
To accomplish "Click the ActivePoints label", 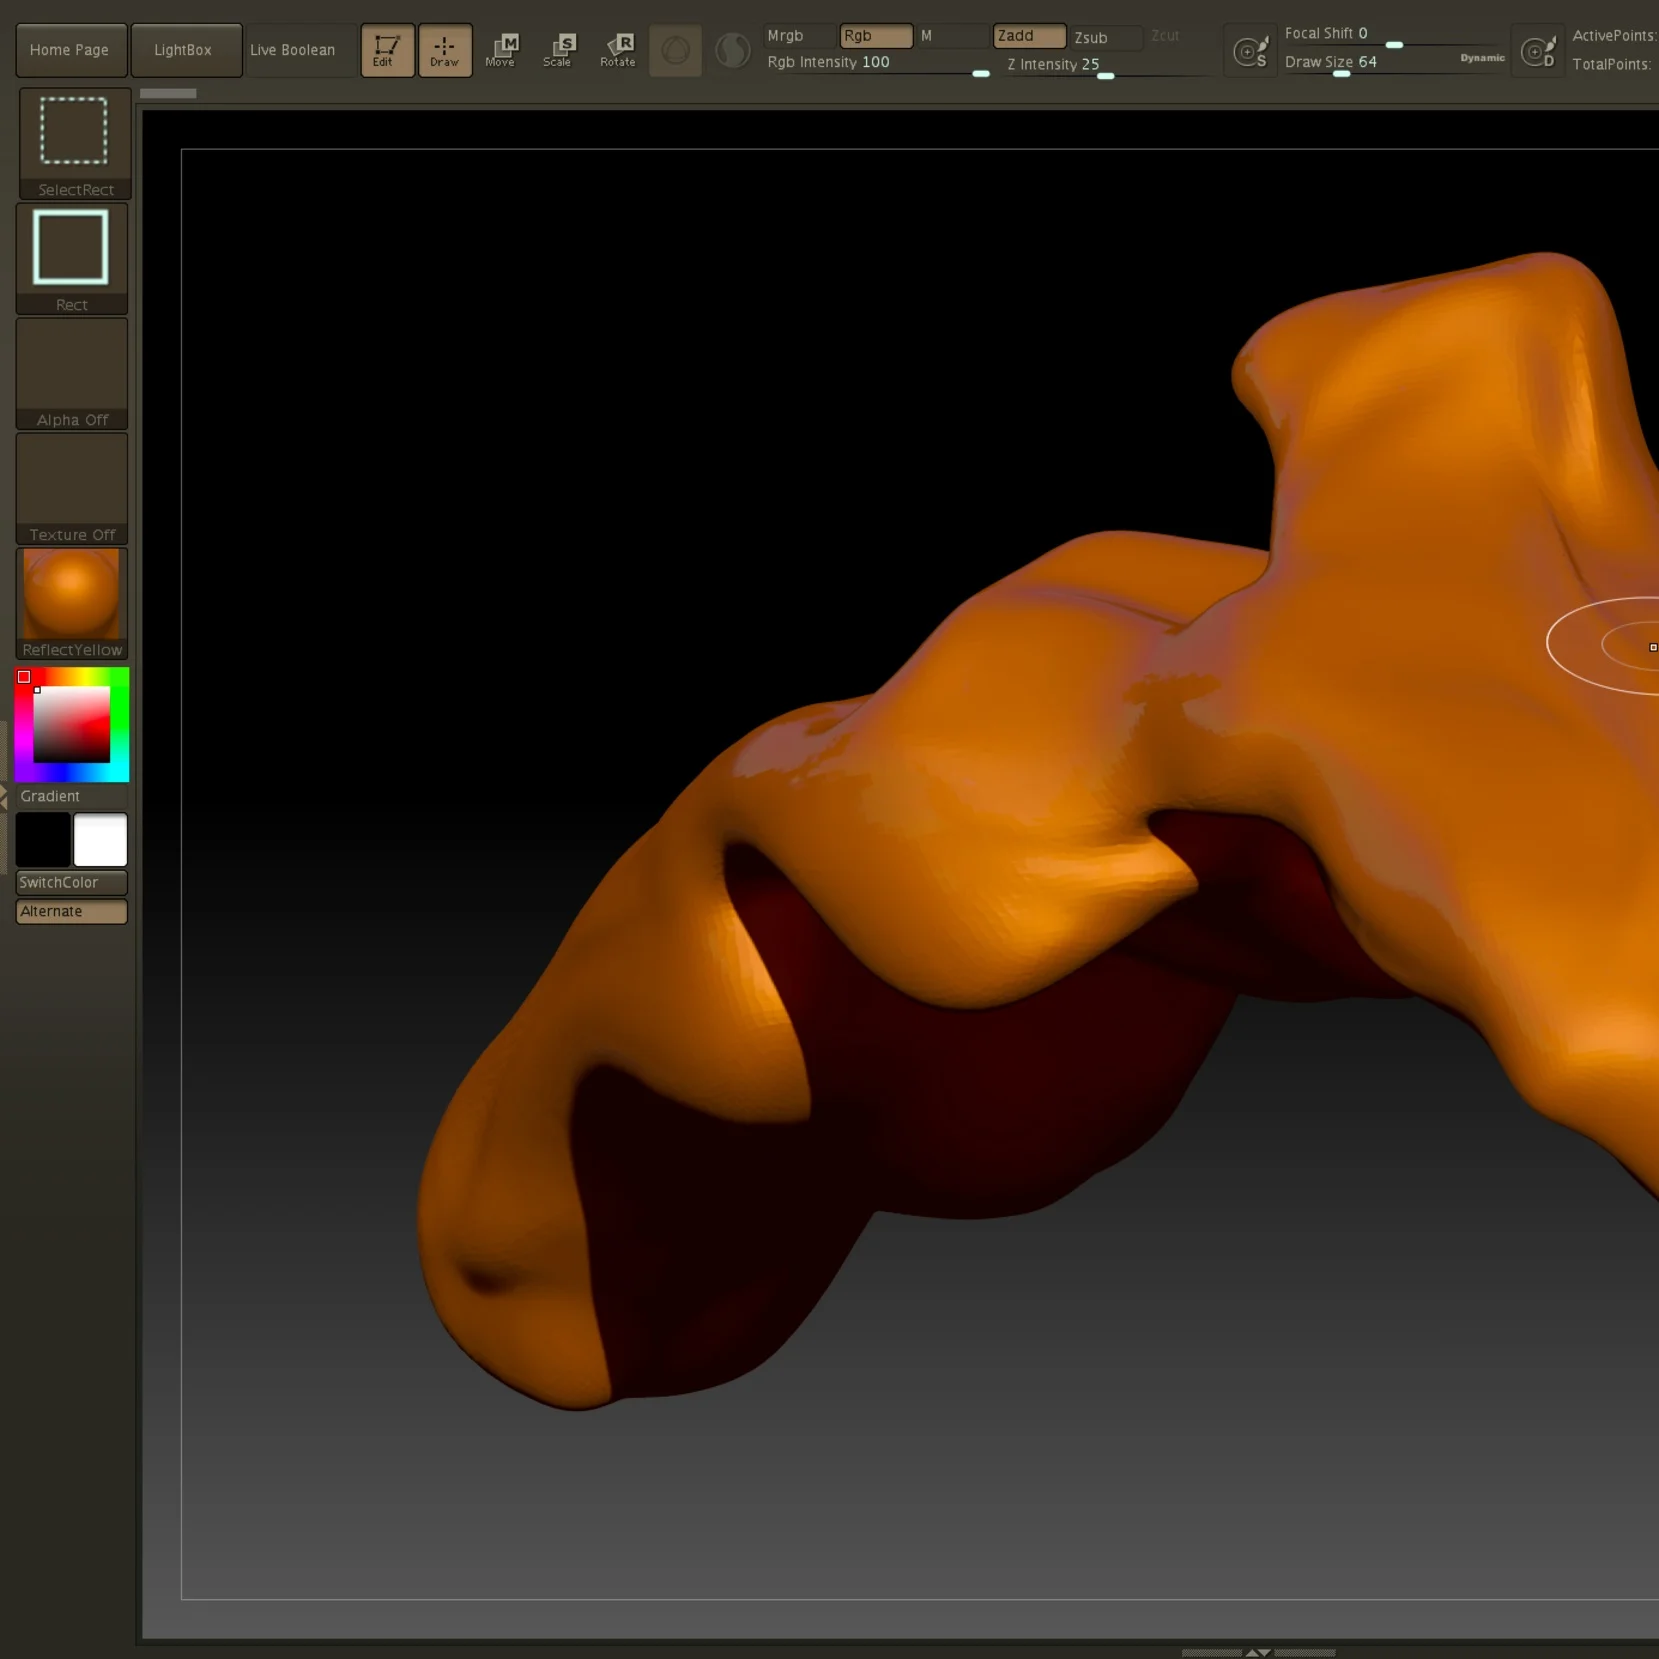I will (1614, 36).
